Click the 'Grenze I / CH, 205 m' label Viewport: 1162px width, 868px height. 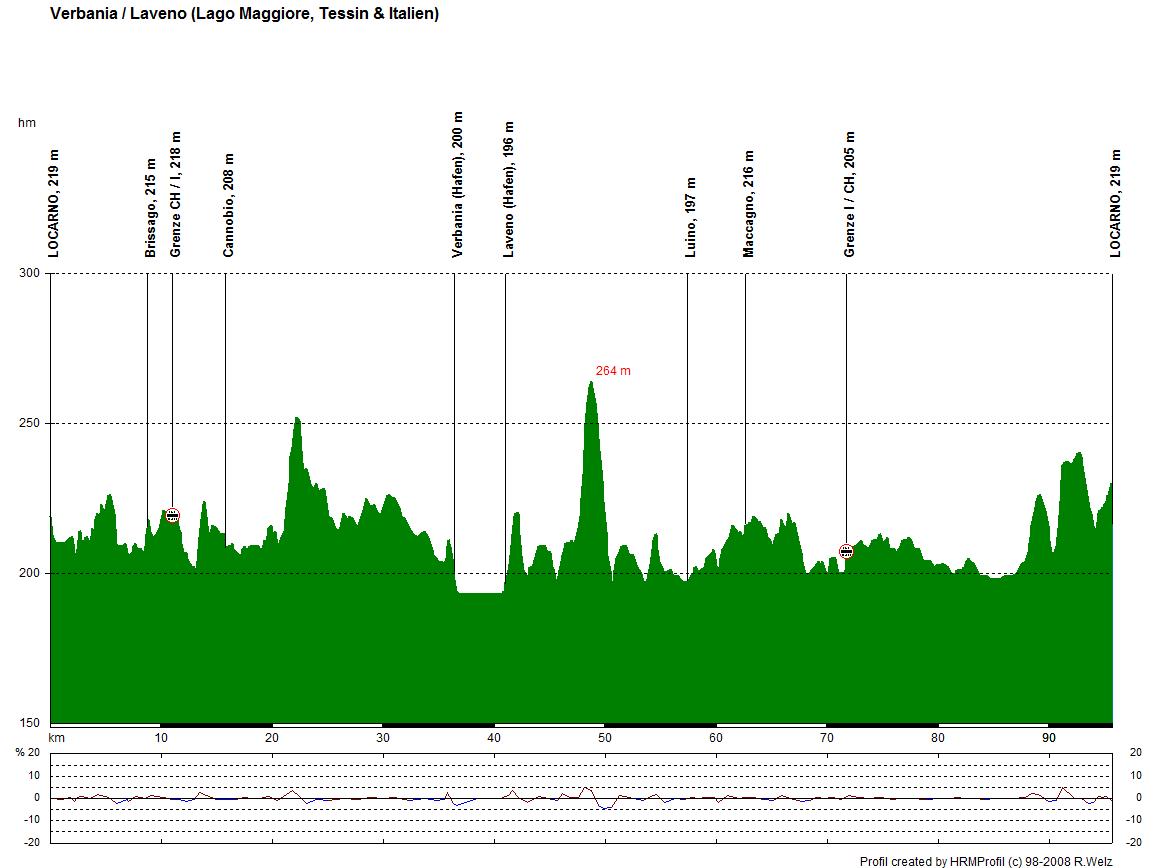849,194
